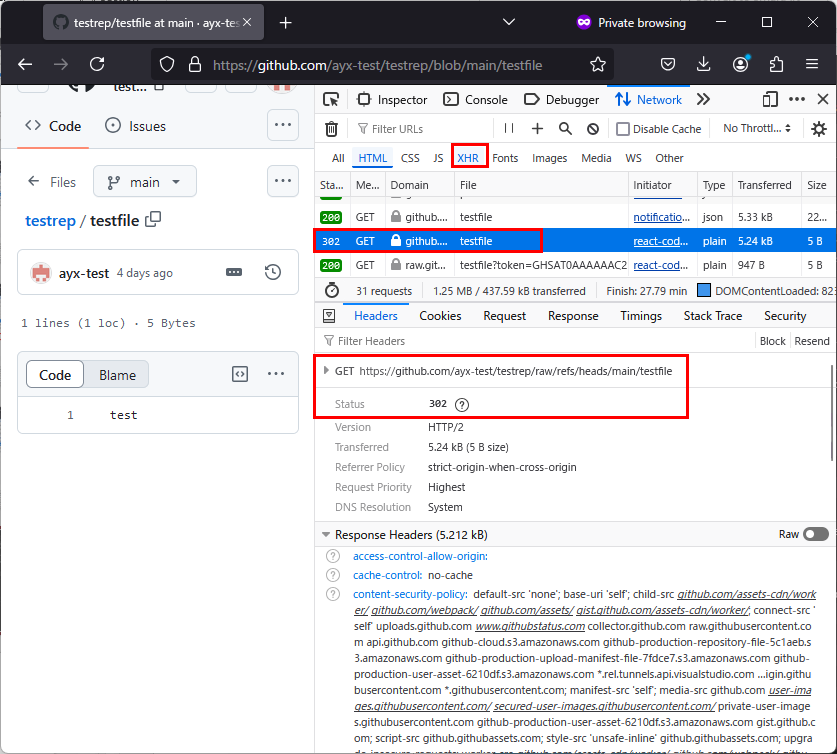Open network search with magnifier icon

(565, 129)
